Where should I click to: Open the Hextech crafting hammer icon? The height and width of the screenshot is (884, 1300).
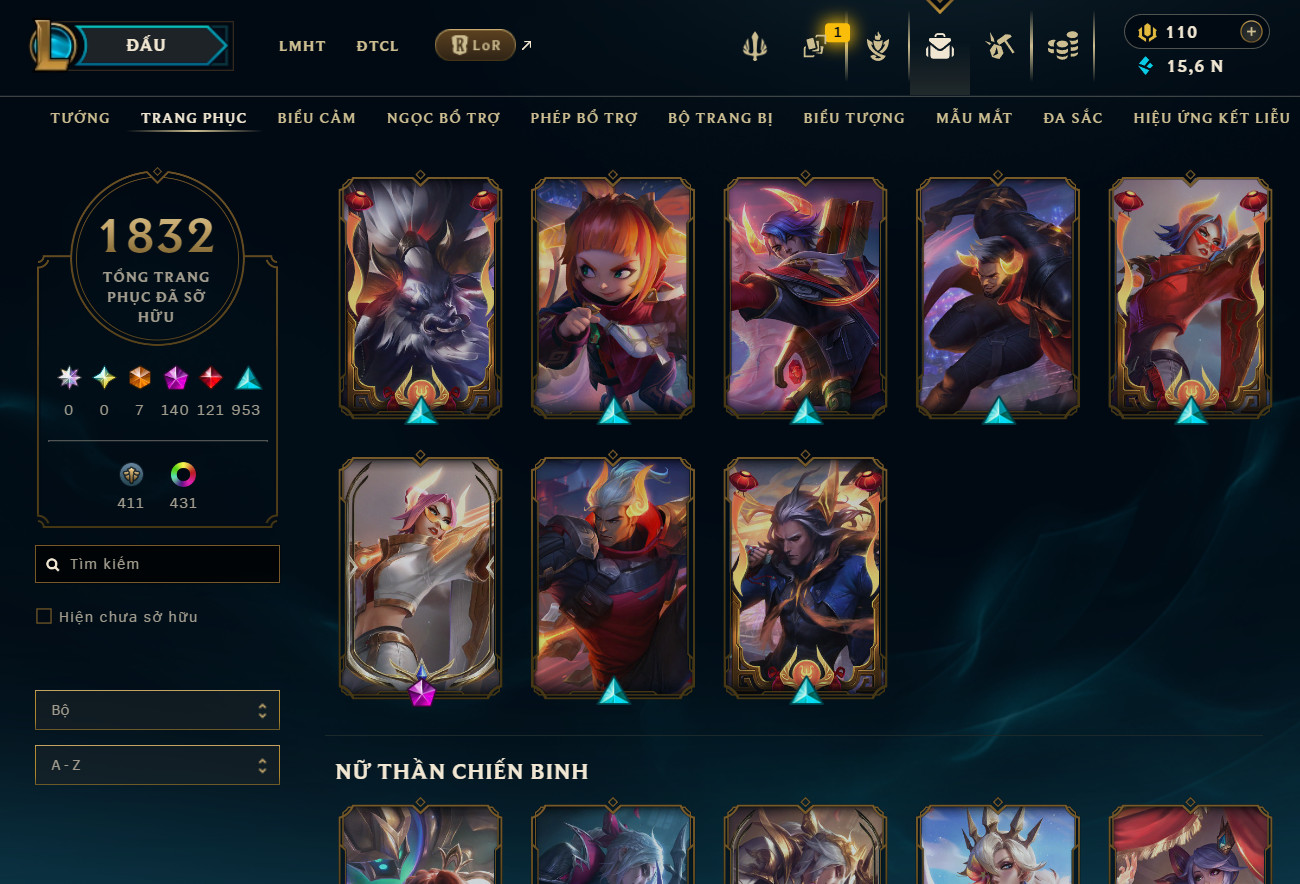[x=1000, y=46]
